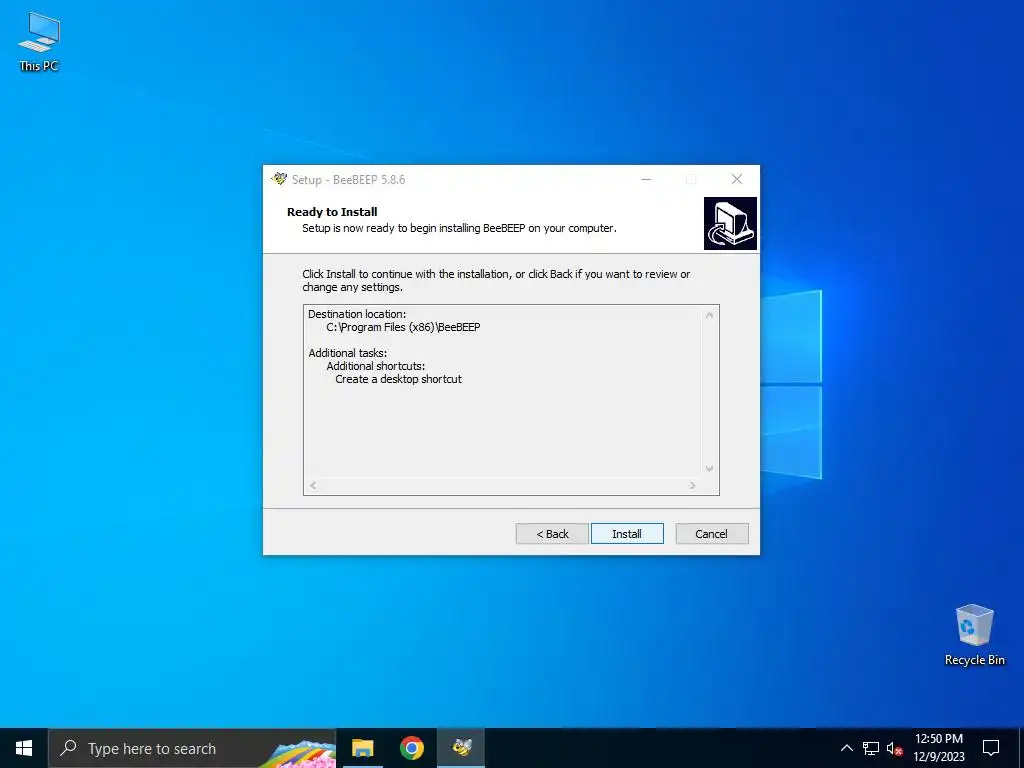The image size is (1024, 768).
Task: Cancel the BeeBEEP setup
Action: tap(711, 534)
